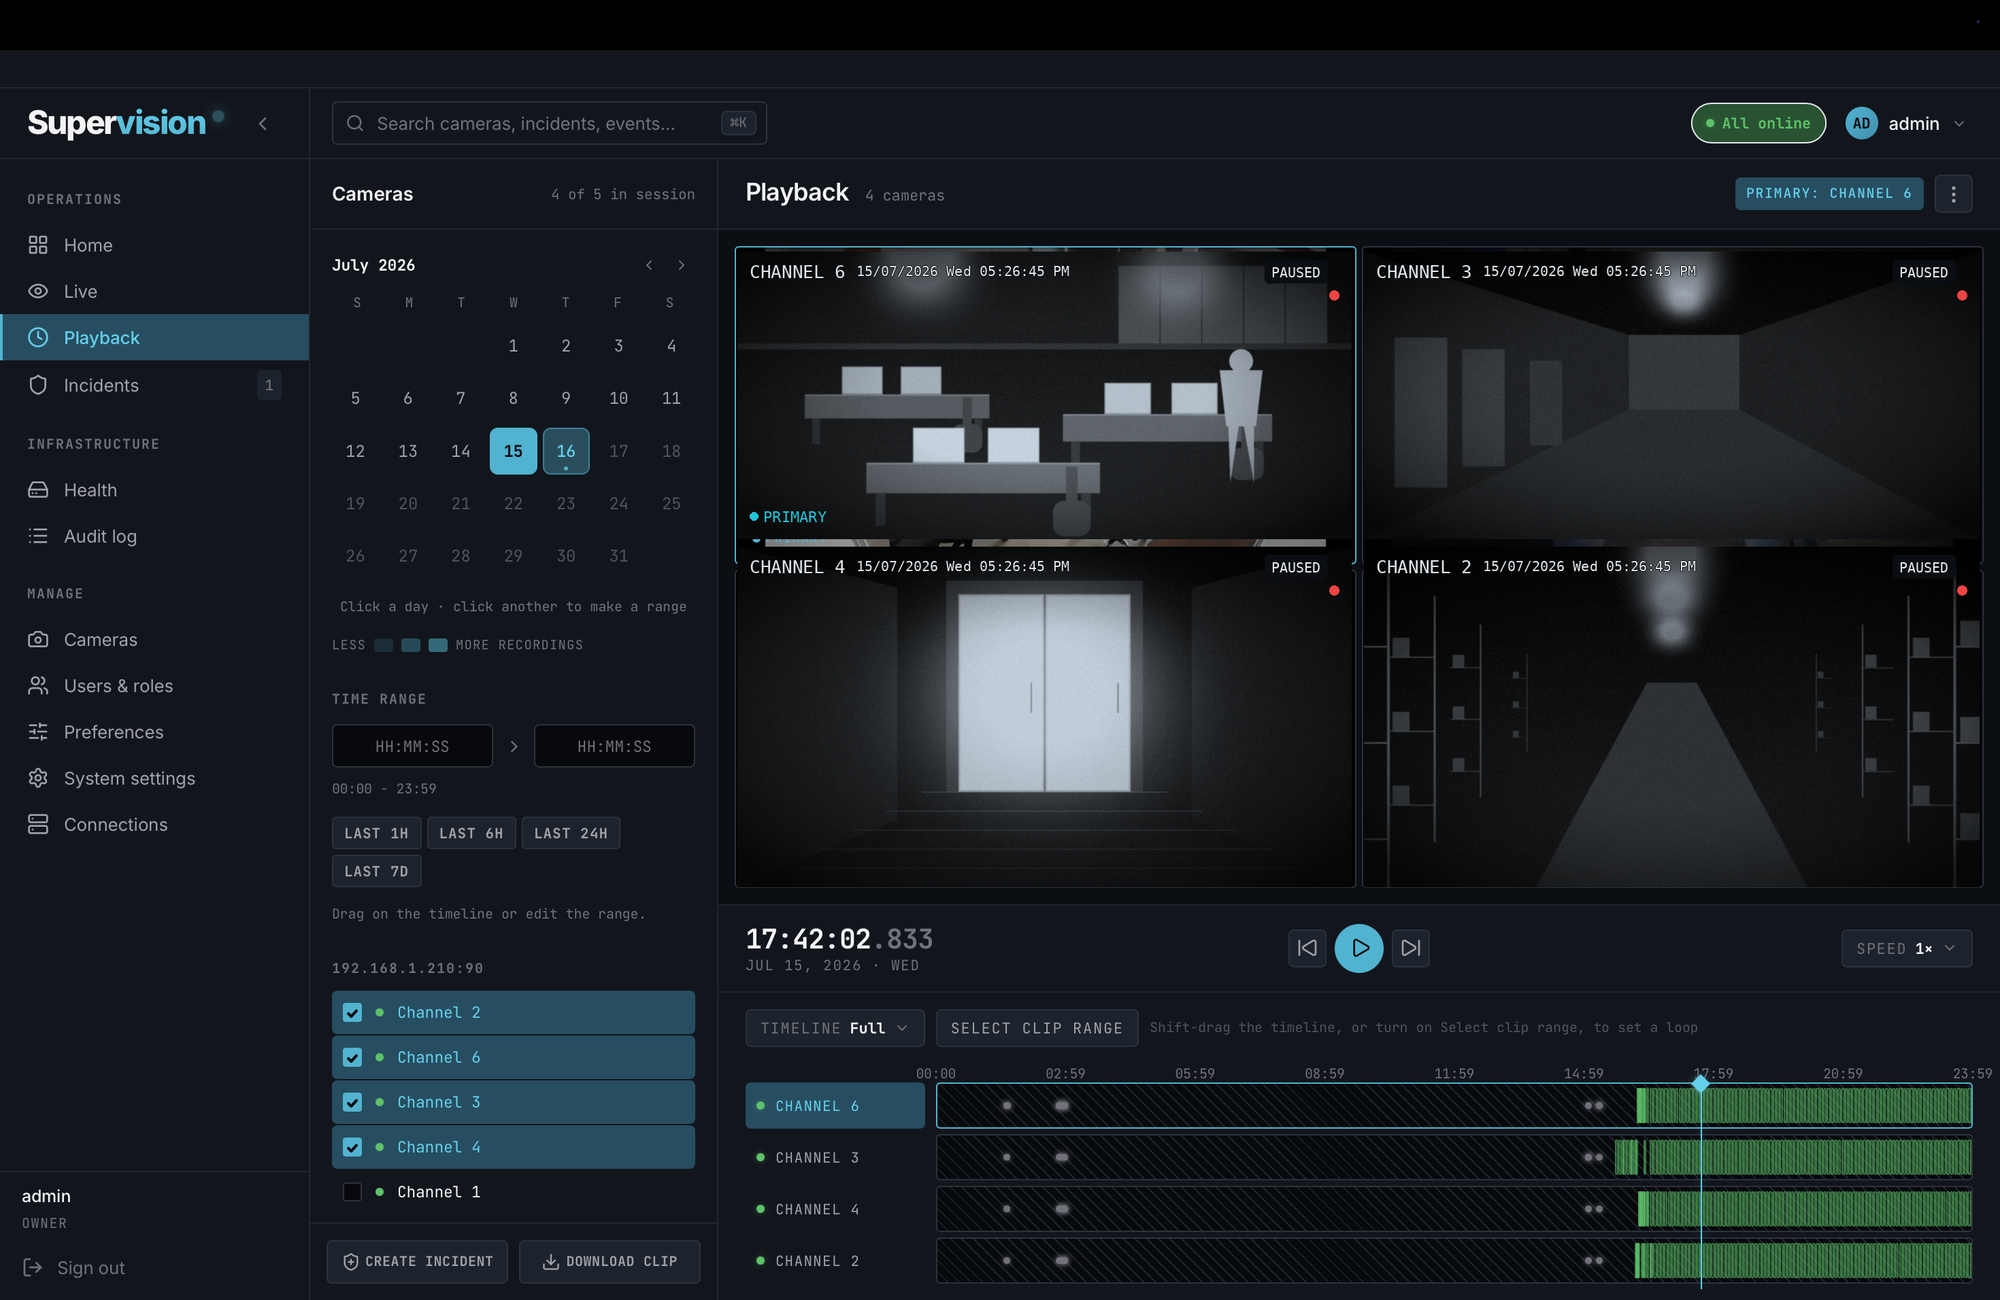The image size is (2000, 1300).
Task: Click the Incidents shield icon
Action: point(38,385)
